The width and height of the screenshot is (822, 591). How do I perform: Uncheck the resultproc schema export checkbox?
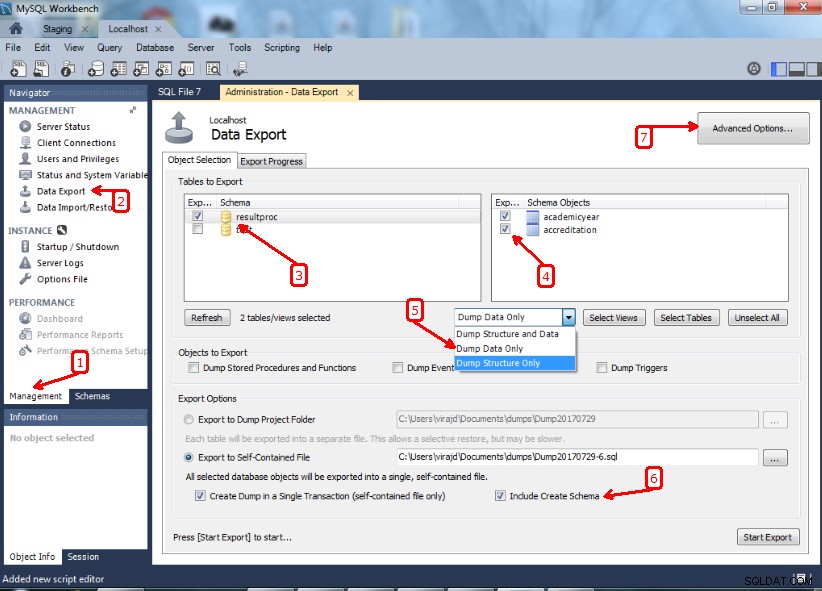pyautogui.click(x=198, y=216)
